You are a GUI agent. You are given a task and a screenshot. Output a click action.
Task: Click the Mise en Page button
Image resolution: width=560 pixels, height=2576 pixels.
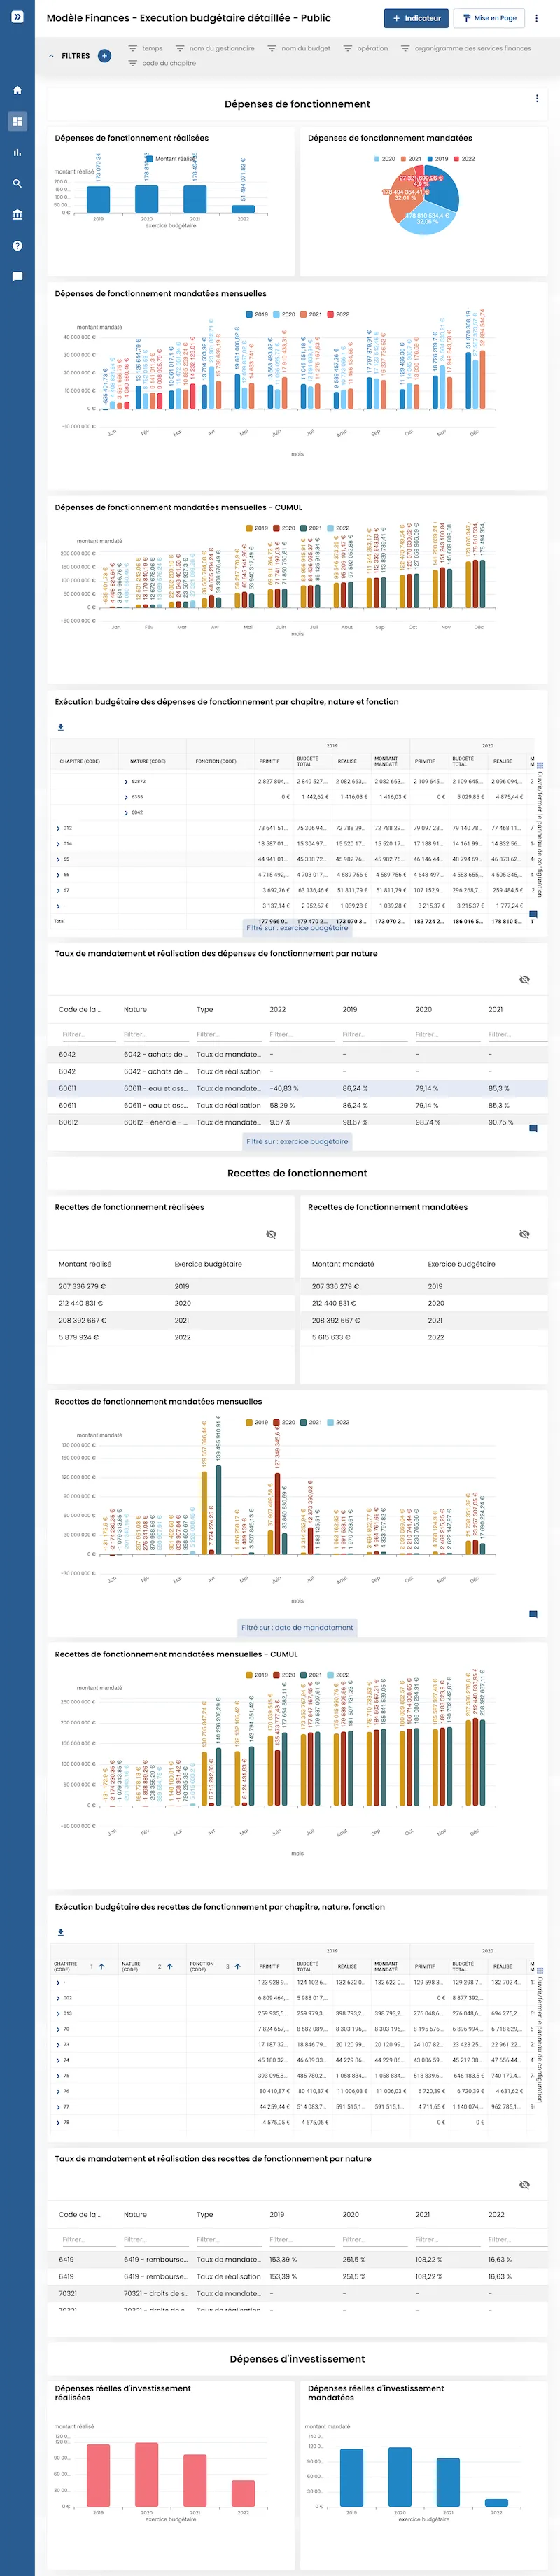(x=490, y=18)
